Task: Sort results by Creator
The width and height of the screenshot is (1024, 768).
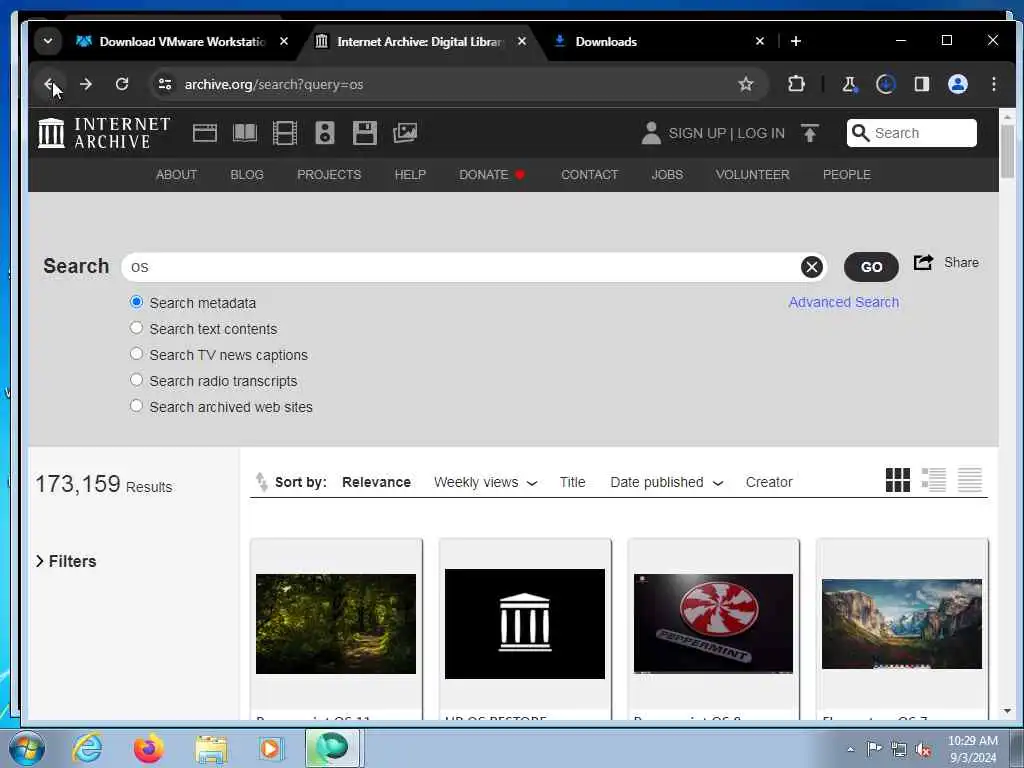Action: click(x=769, y=483)
